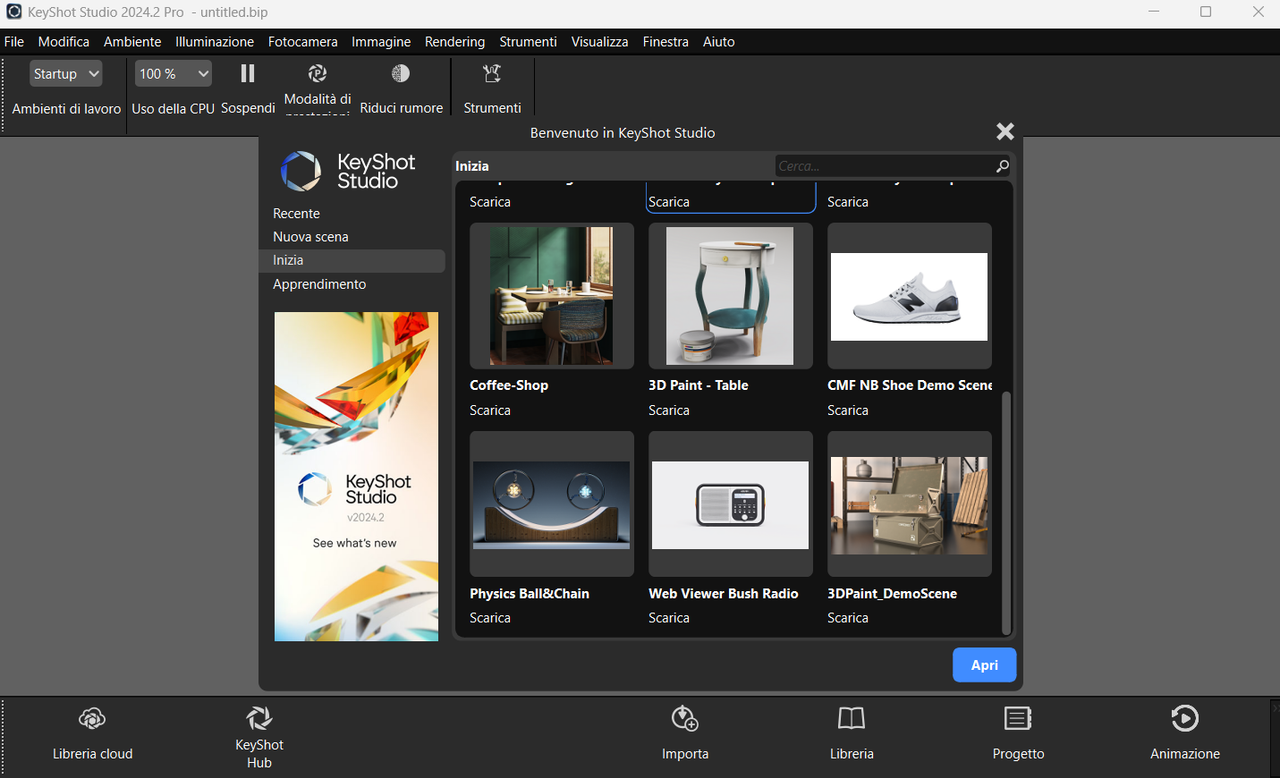
Task: Click Scarica under Web Viewer Bush Radio
Action: (669, 618)
